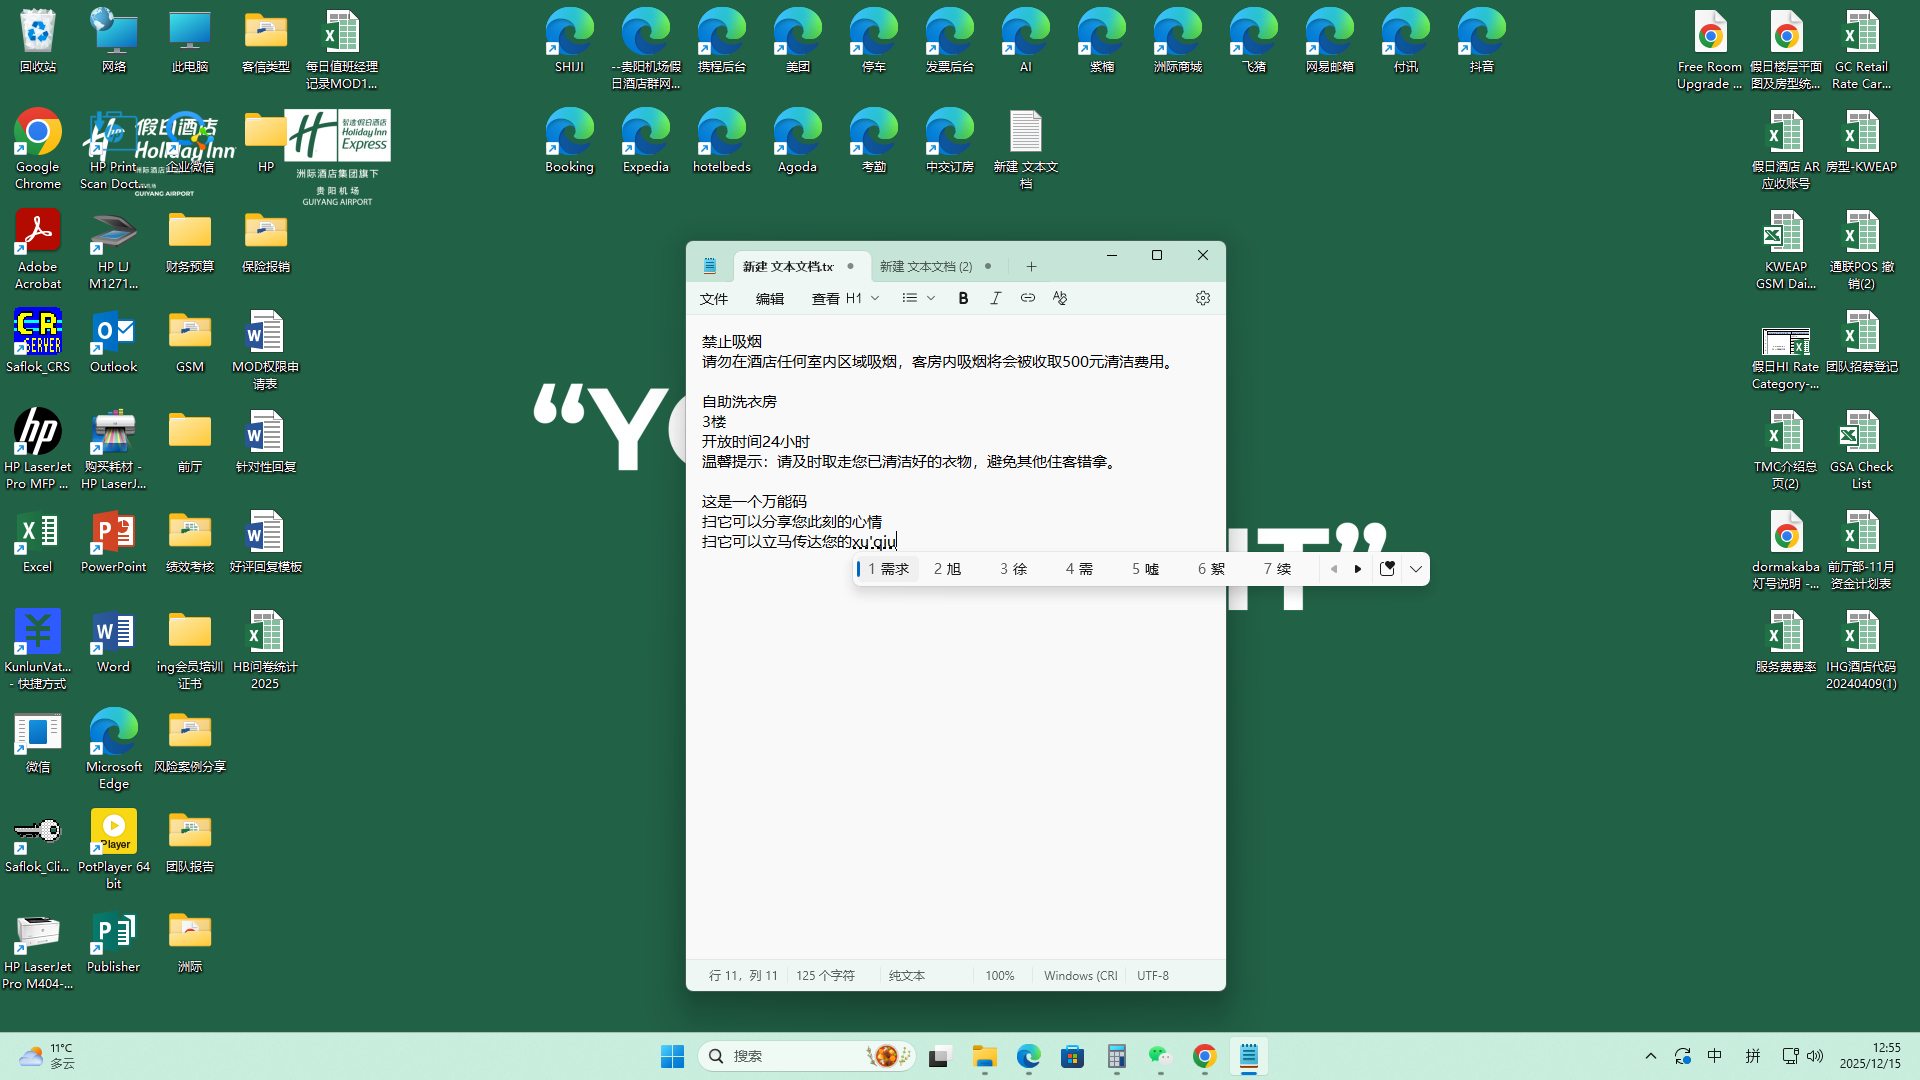Click the insert link icon
1920x1080 pixels.
click(1027, 298)
